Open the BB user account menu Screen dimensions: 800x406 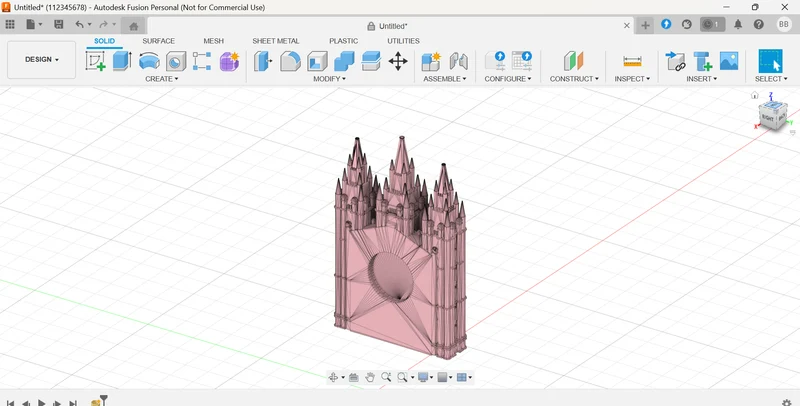pos(784,24)
